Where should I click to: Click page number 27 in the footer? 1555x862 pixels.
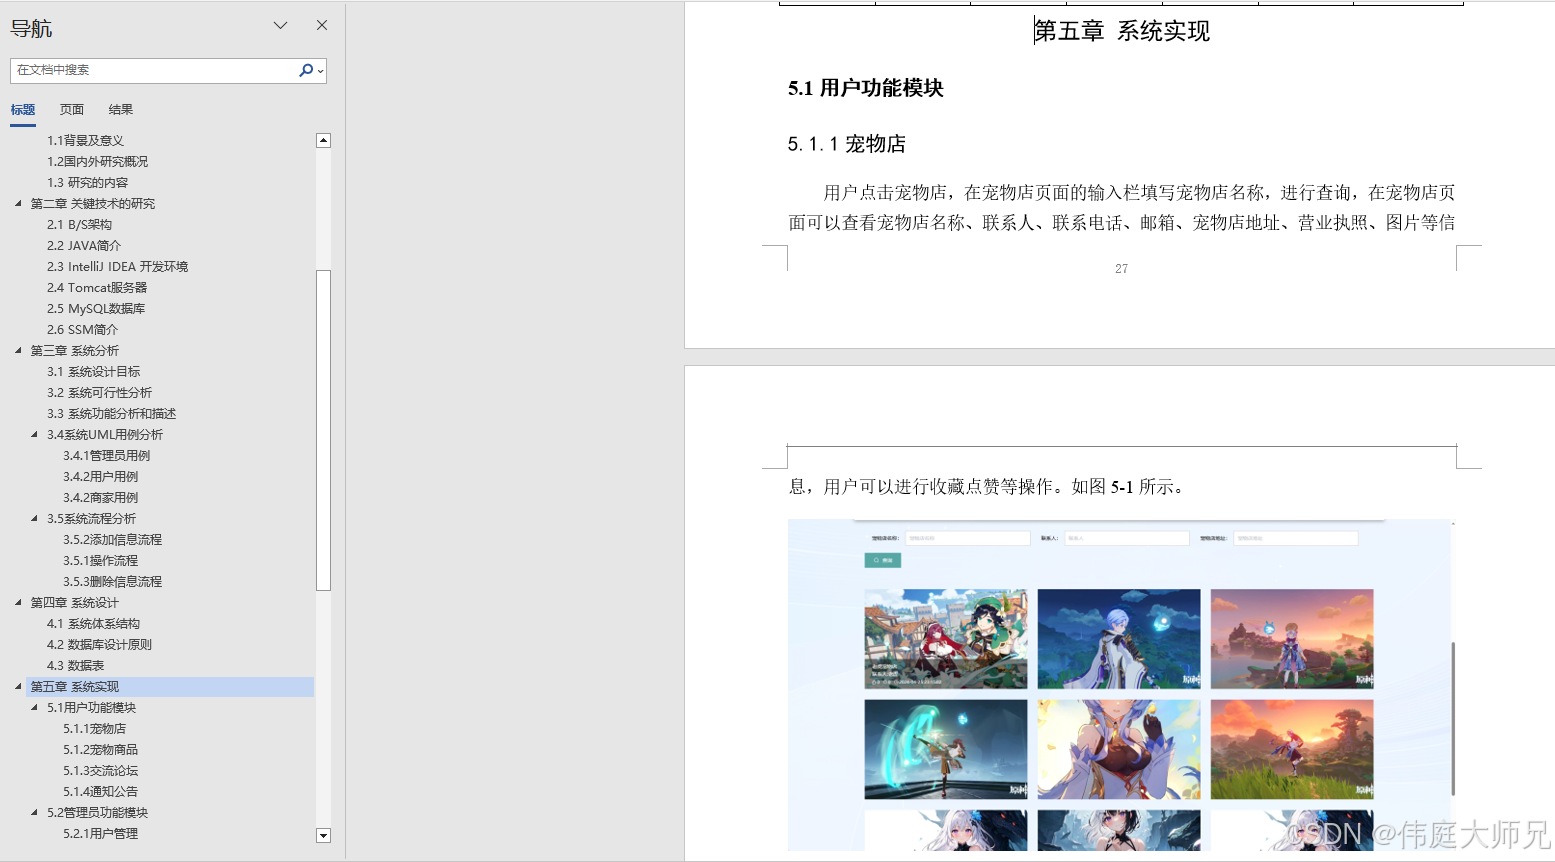click(1121, 269)
